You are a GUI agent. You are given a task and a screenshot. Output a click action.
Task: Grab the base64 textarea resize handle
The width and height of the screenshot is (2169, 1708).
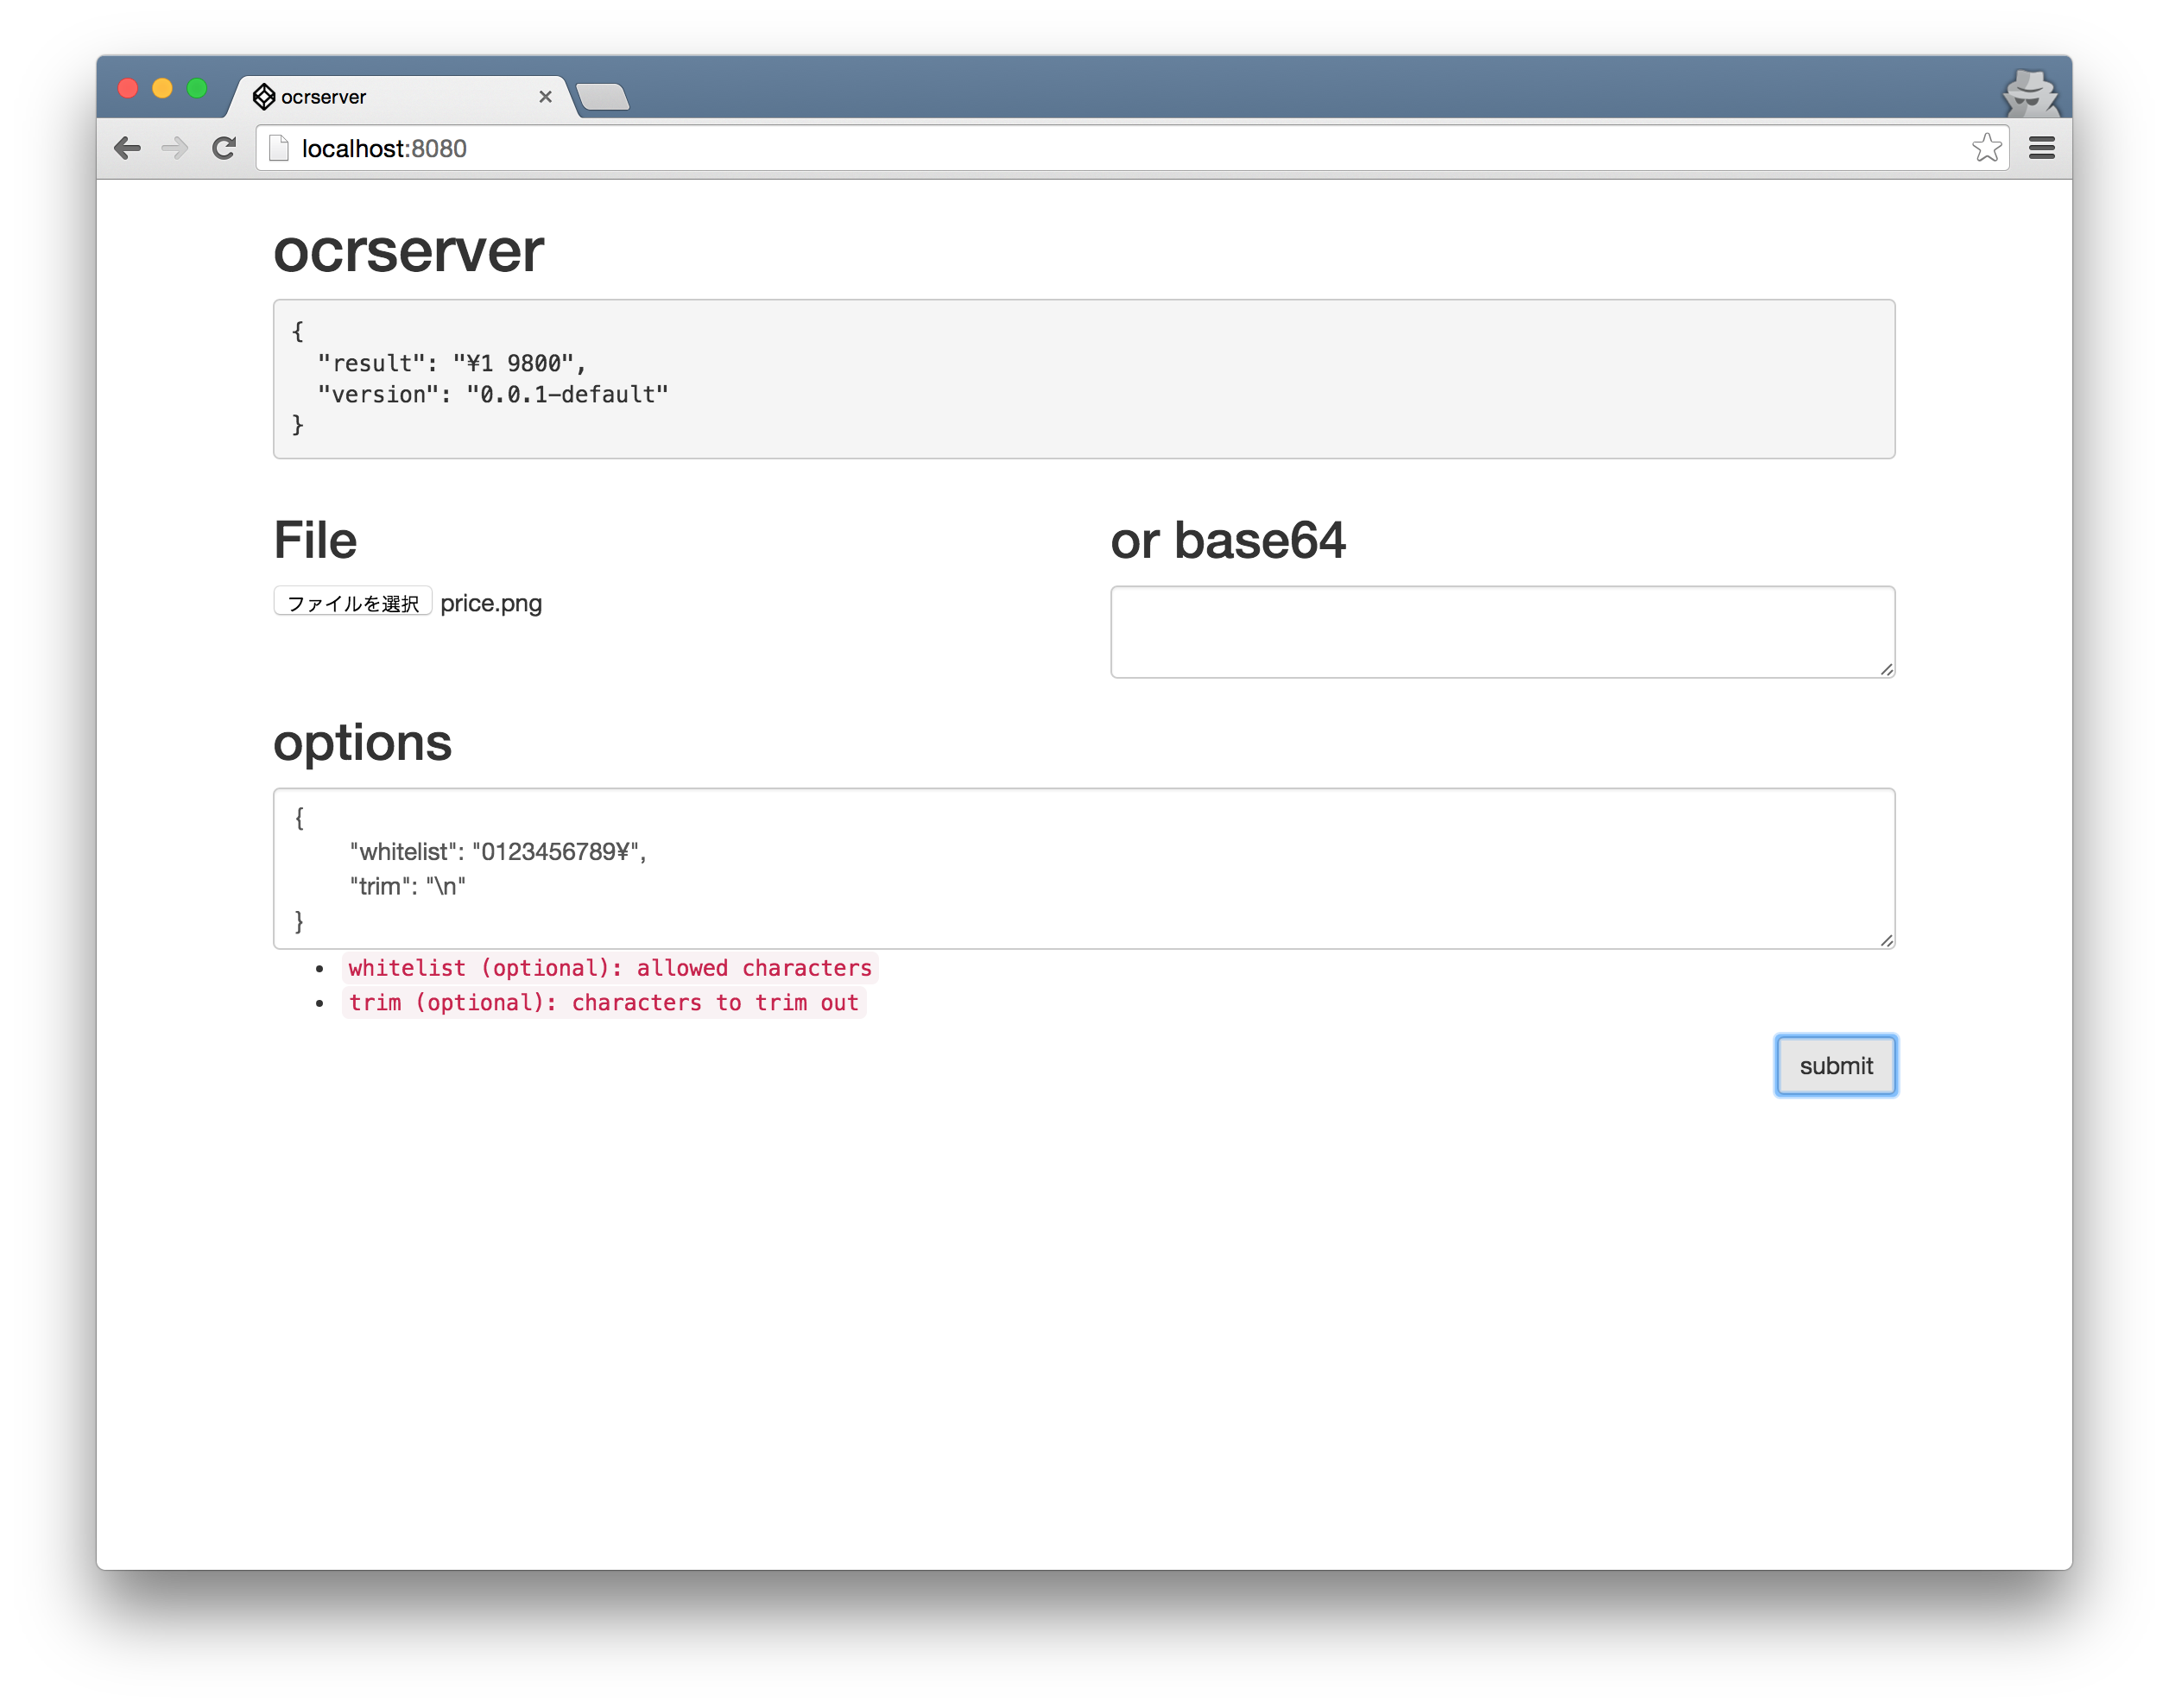[x=1886, y=669]
